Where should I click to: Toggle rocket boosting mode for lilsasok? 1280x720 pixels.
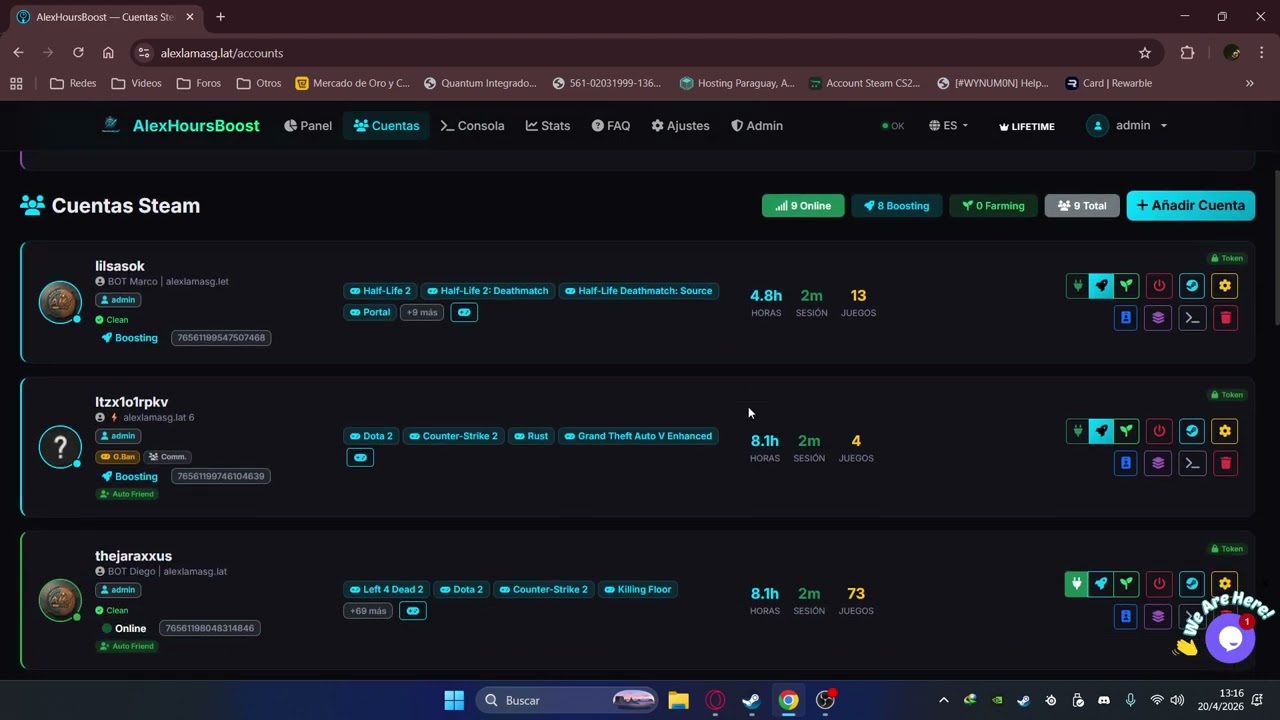tap(1101, 286)
